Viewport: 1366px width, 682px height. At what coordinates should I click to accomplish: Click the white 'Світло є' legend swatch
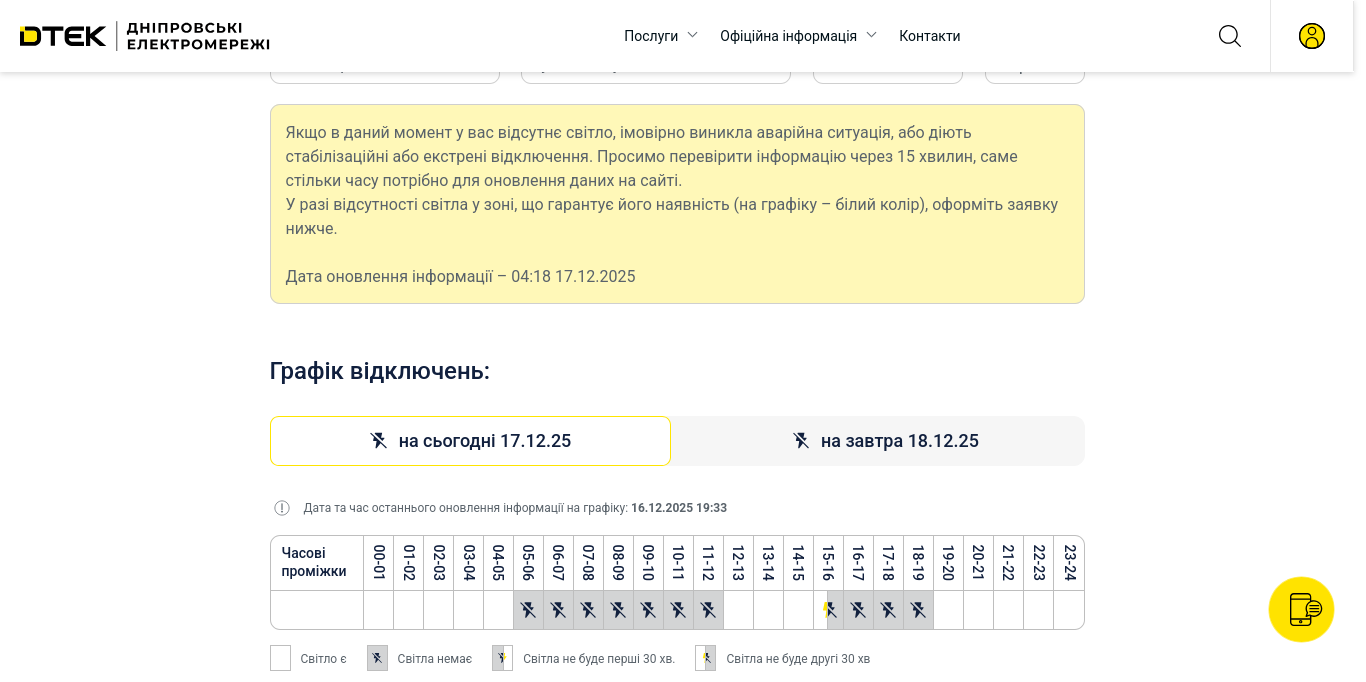[x=280, y=658]
